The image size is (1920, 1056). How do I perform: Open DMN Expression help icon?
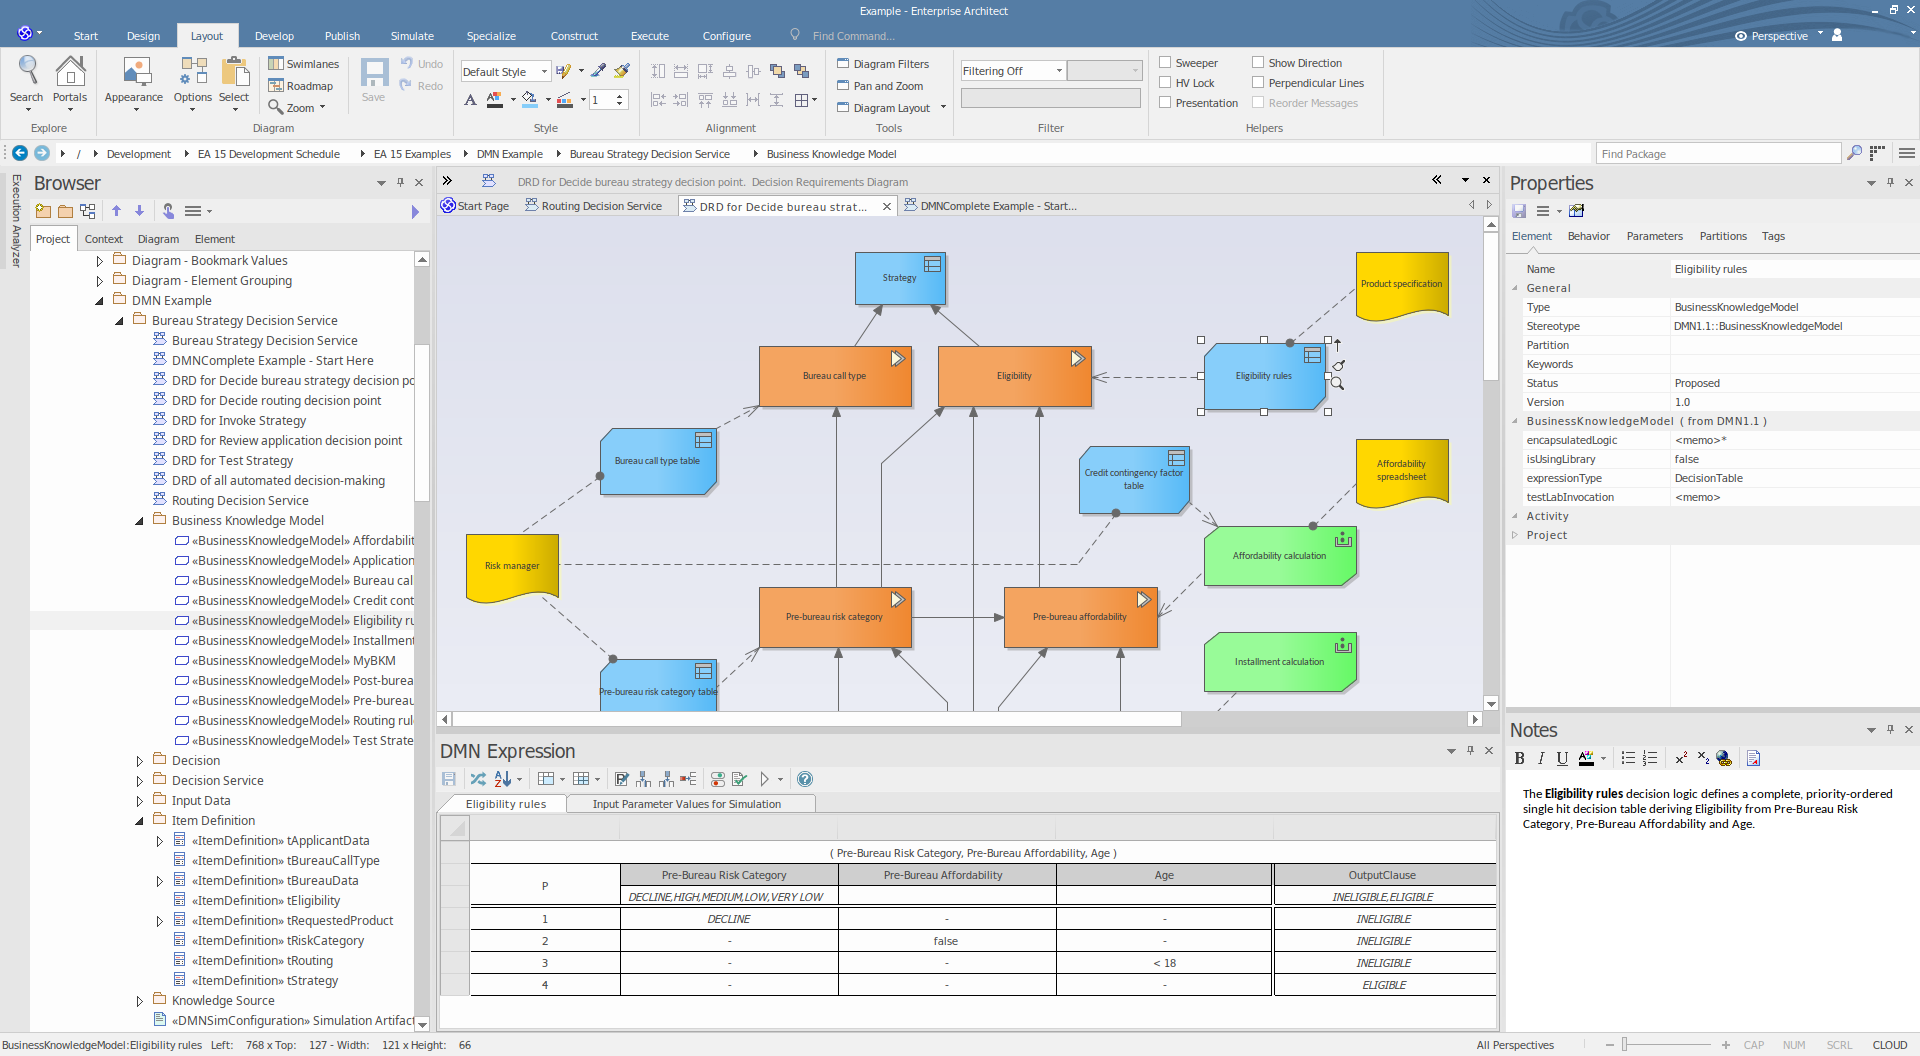pos(805,779)
